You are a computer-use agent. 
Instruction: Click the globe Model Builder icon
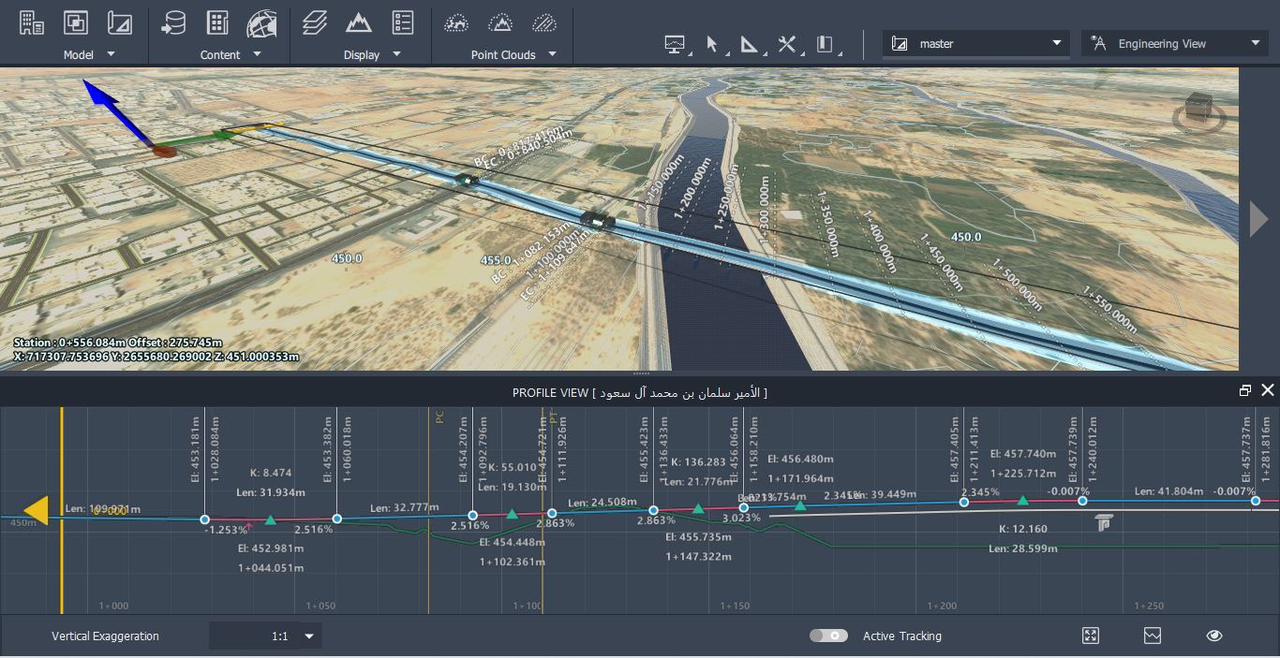click(262, 22)
